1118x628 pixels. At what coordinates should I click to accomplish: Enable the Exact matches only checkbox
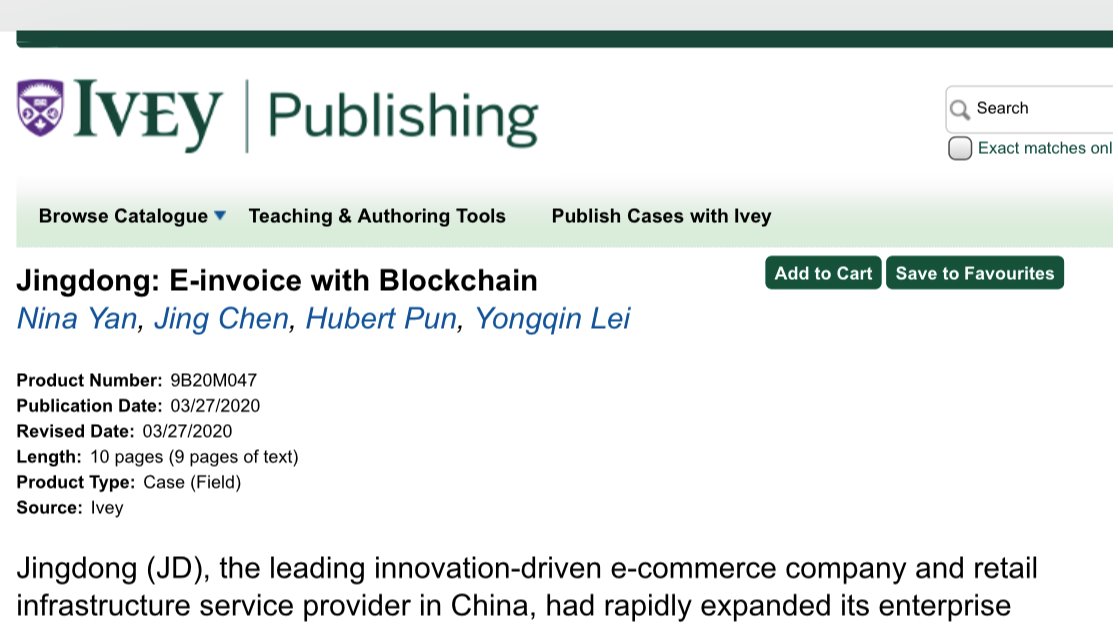(960, 149)
